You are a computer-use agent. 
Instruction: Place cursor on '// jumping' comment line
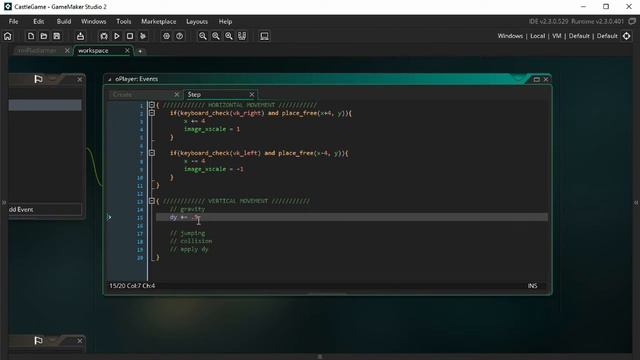(187, 233)
